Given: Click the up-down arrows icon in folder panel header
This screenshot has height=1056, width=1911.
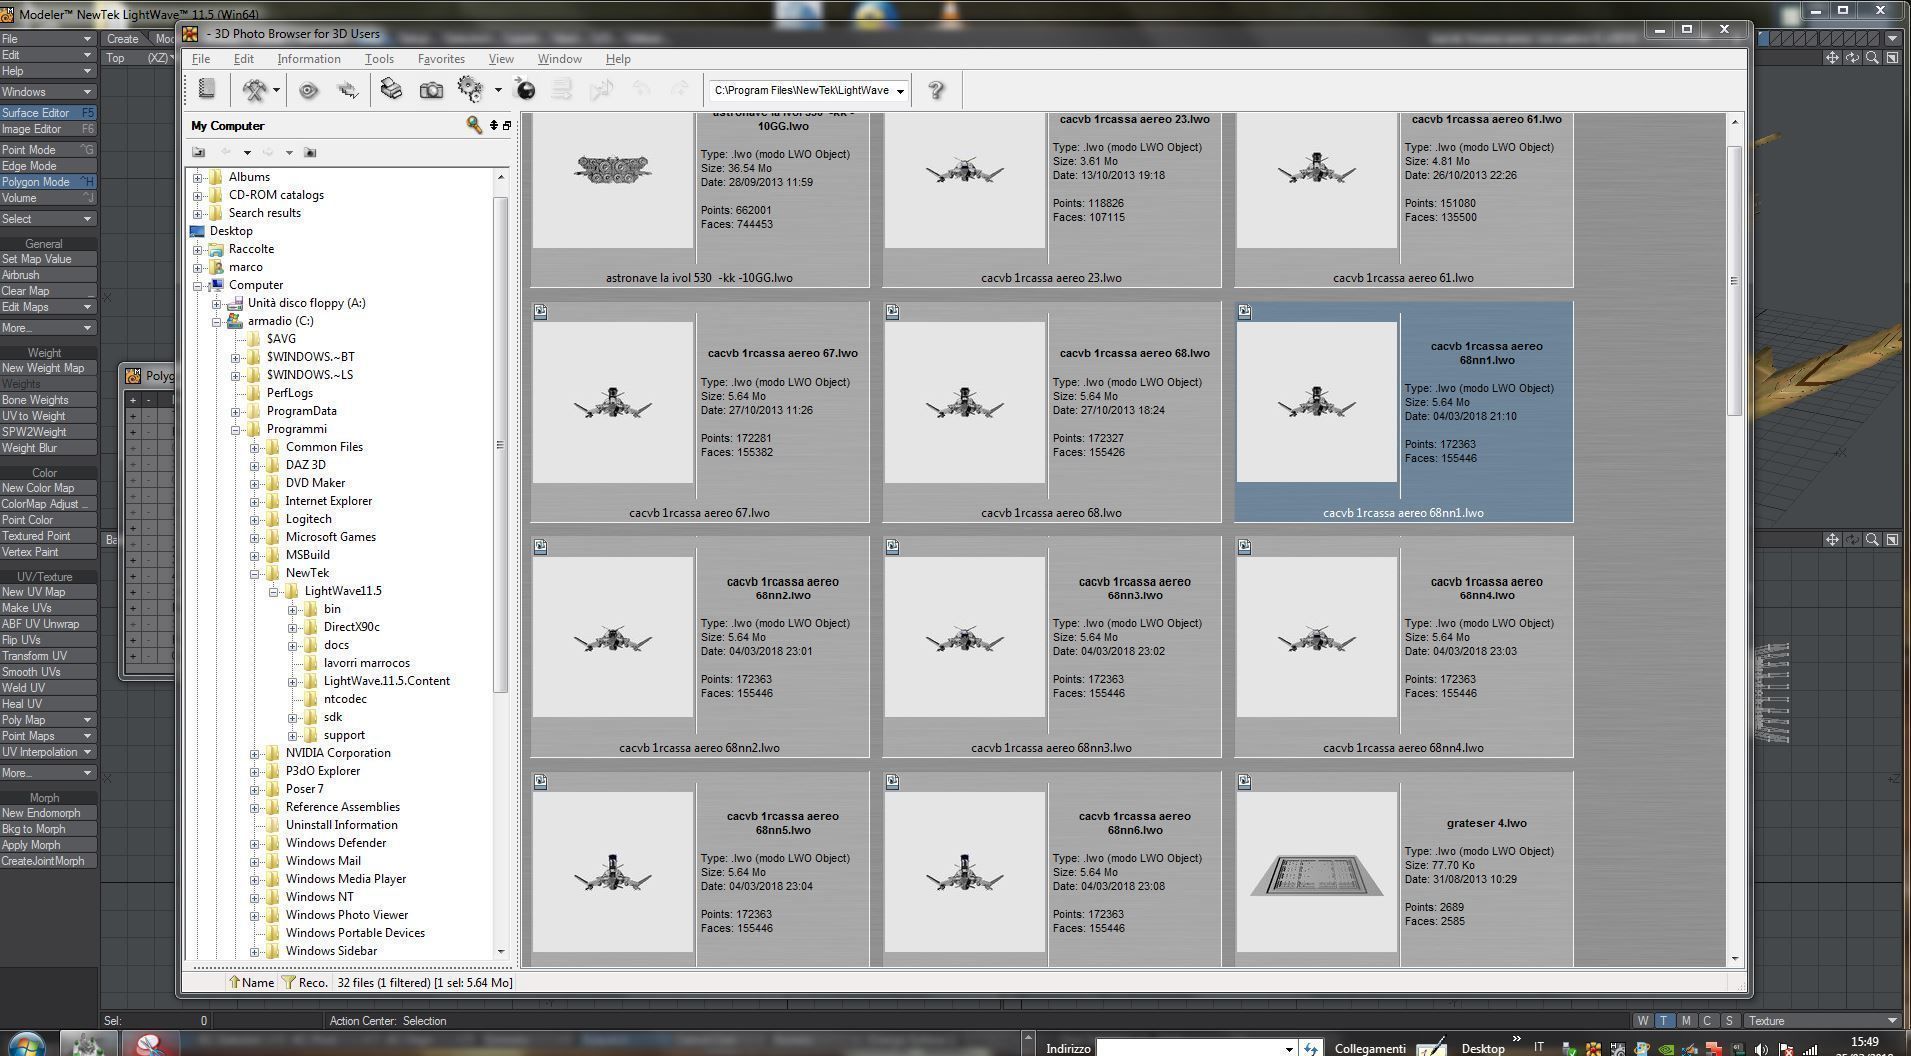Looking at the screenshot, I should click(493, 125).
